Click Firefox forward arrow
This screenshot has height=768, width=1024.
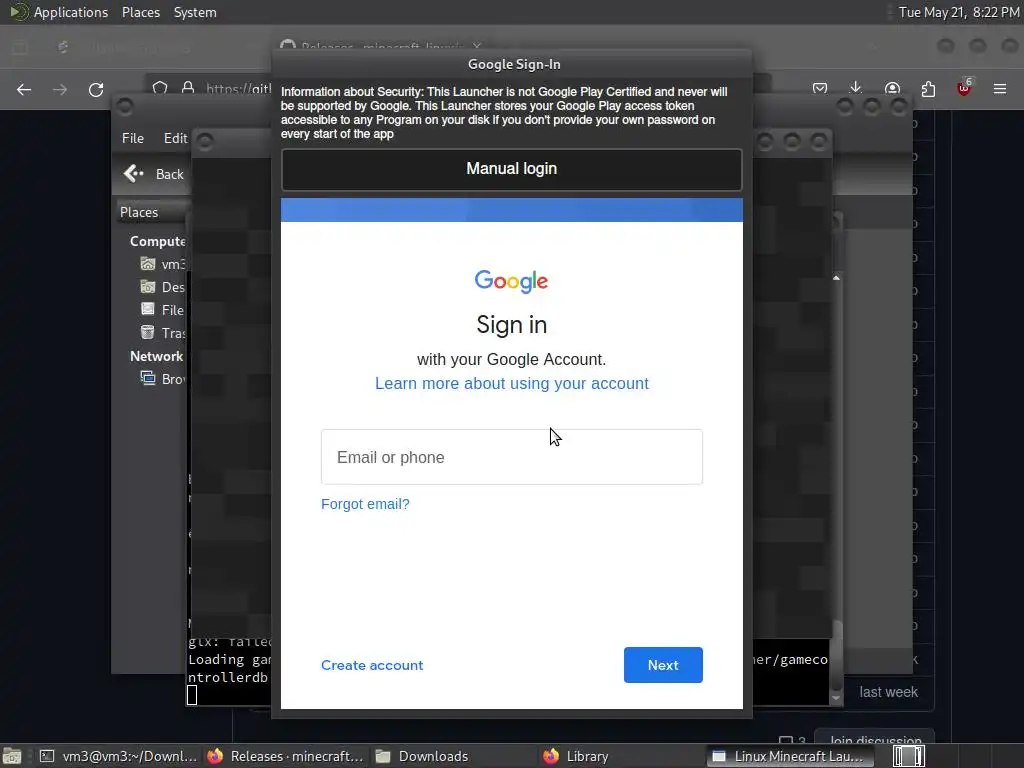(60, 89)
